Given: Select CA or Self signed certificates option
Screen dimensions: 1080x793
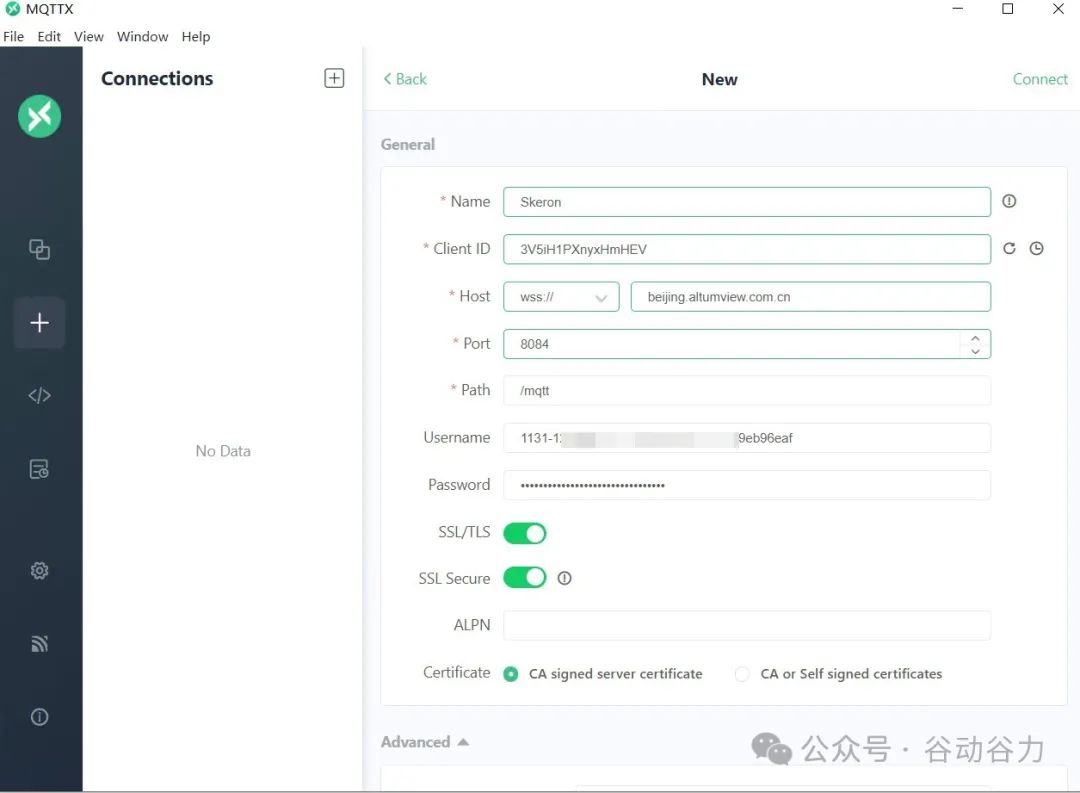Looking at the screenshot, I should pos(742,674).
